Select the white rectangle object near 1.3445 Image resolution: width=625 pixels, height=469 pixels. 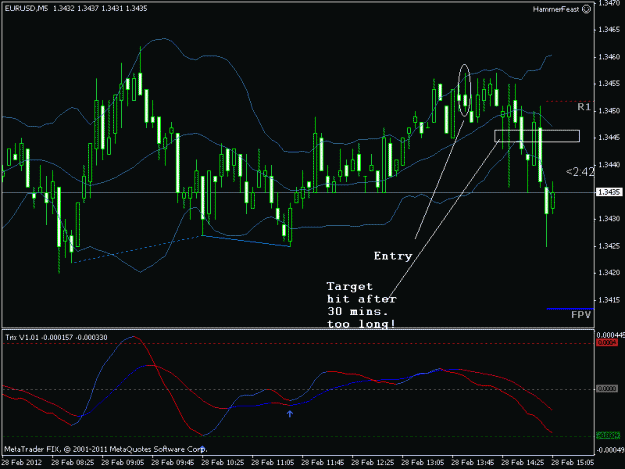click(537, 136)
